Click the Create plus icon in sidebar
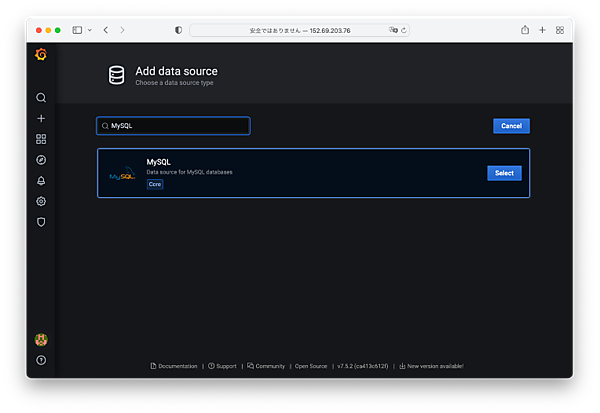This screenshot has width=600, height=413. click(x=41, y=119)
